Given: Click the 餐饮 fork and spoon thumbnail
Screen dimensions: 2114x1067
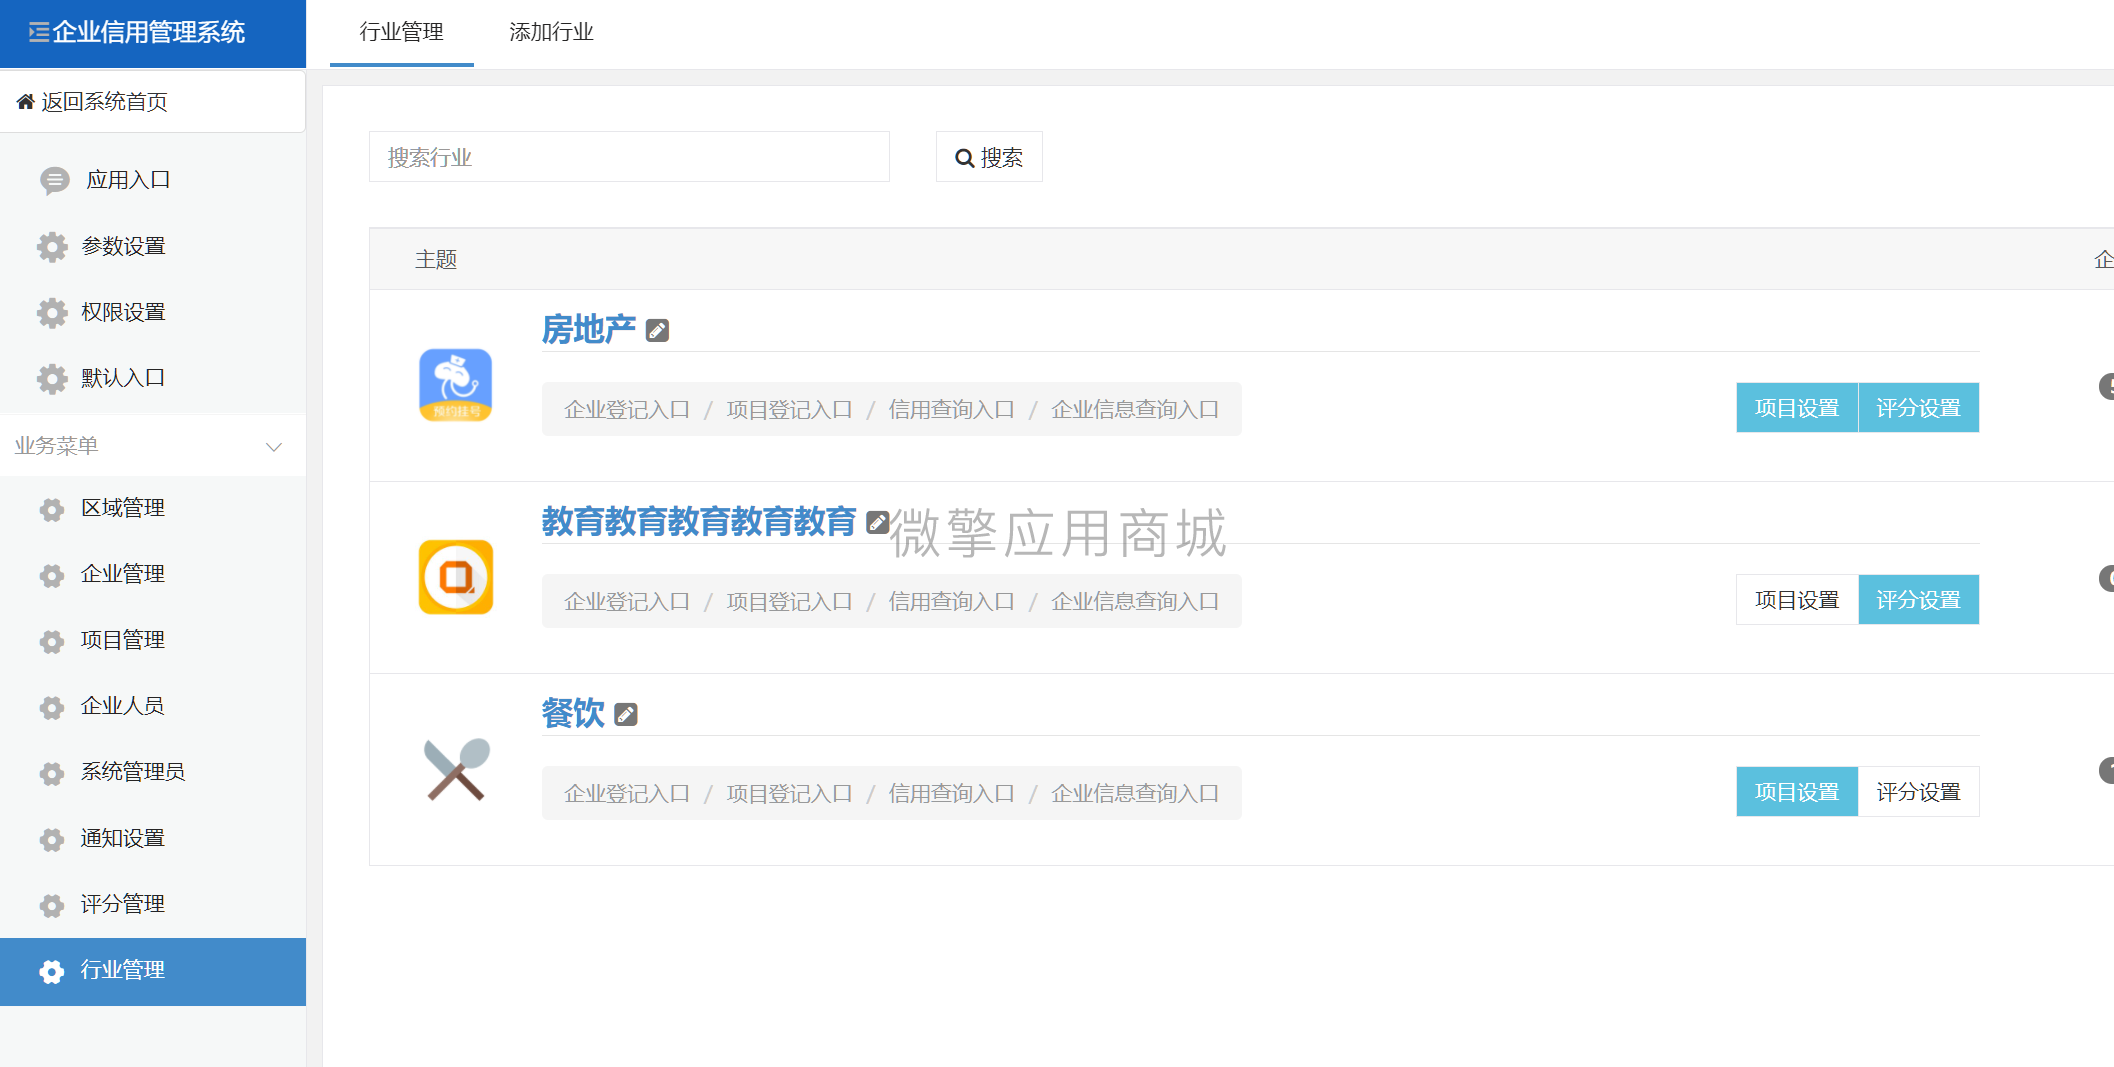Looking at the screenshot, I should 456,769.
